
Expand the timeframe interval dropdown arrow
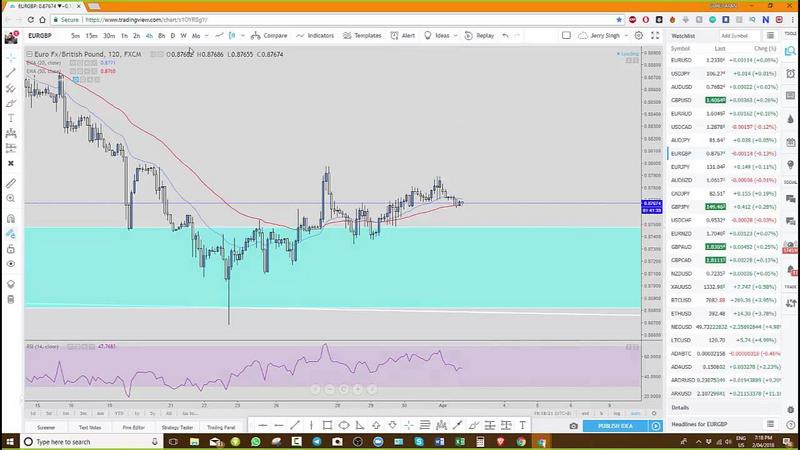click(207, 36)
